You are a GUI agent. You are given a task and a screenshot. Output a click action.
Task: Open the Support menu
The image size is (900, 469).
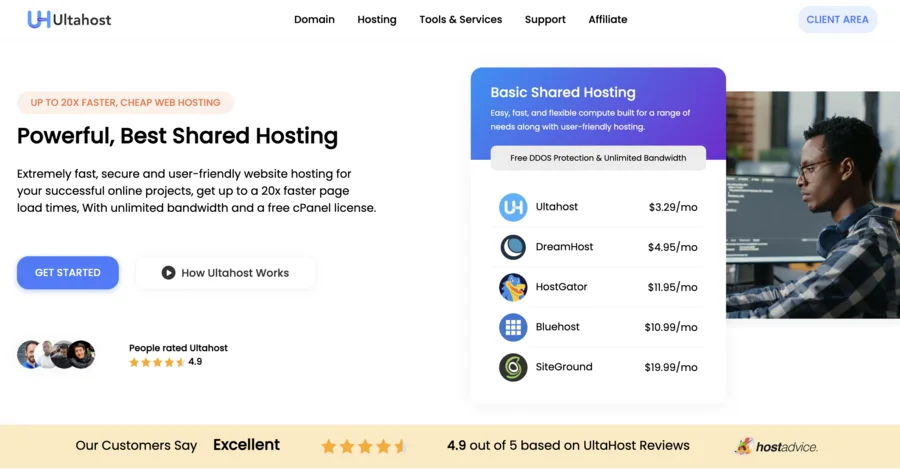[x=545, y=20]
